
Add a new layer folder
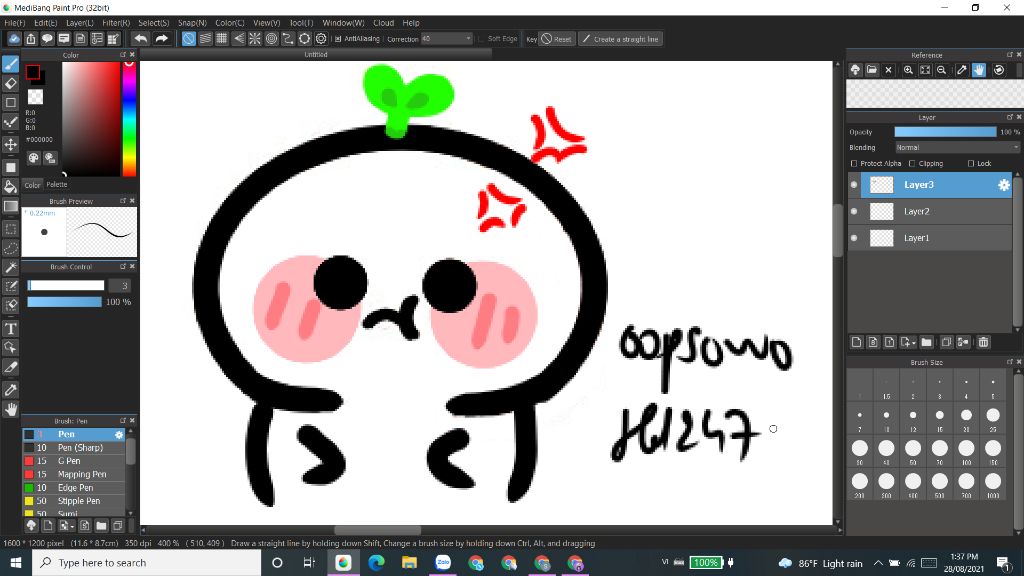[927, 342]
